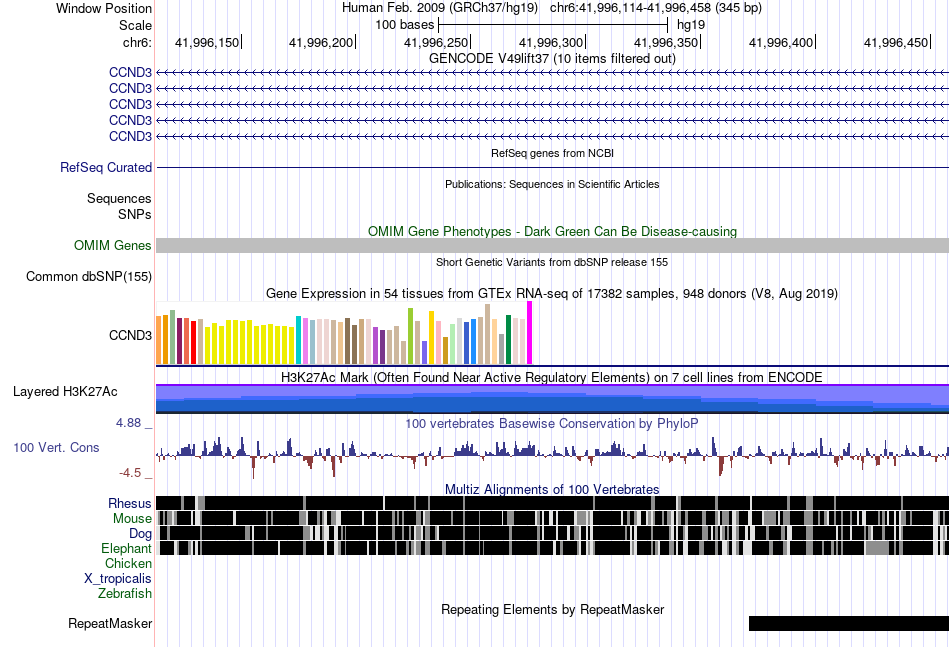Select the Human Feb. 2009 (GRCh37/hg19) assembly text
Image resolution: width=950 pixels, height=647 pixels.
[439, 8]
